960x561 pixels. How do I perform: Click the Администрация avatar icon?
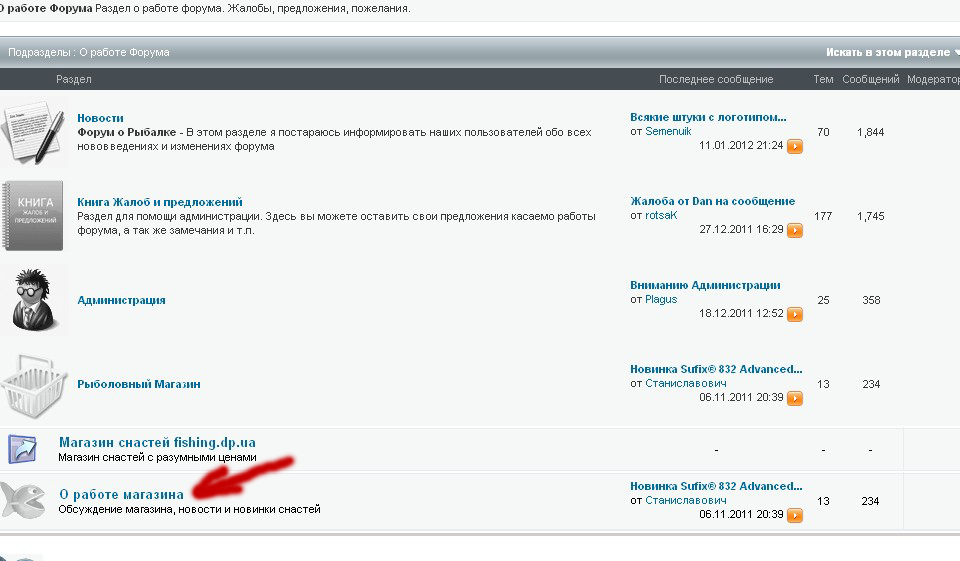coord(32,299)
